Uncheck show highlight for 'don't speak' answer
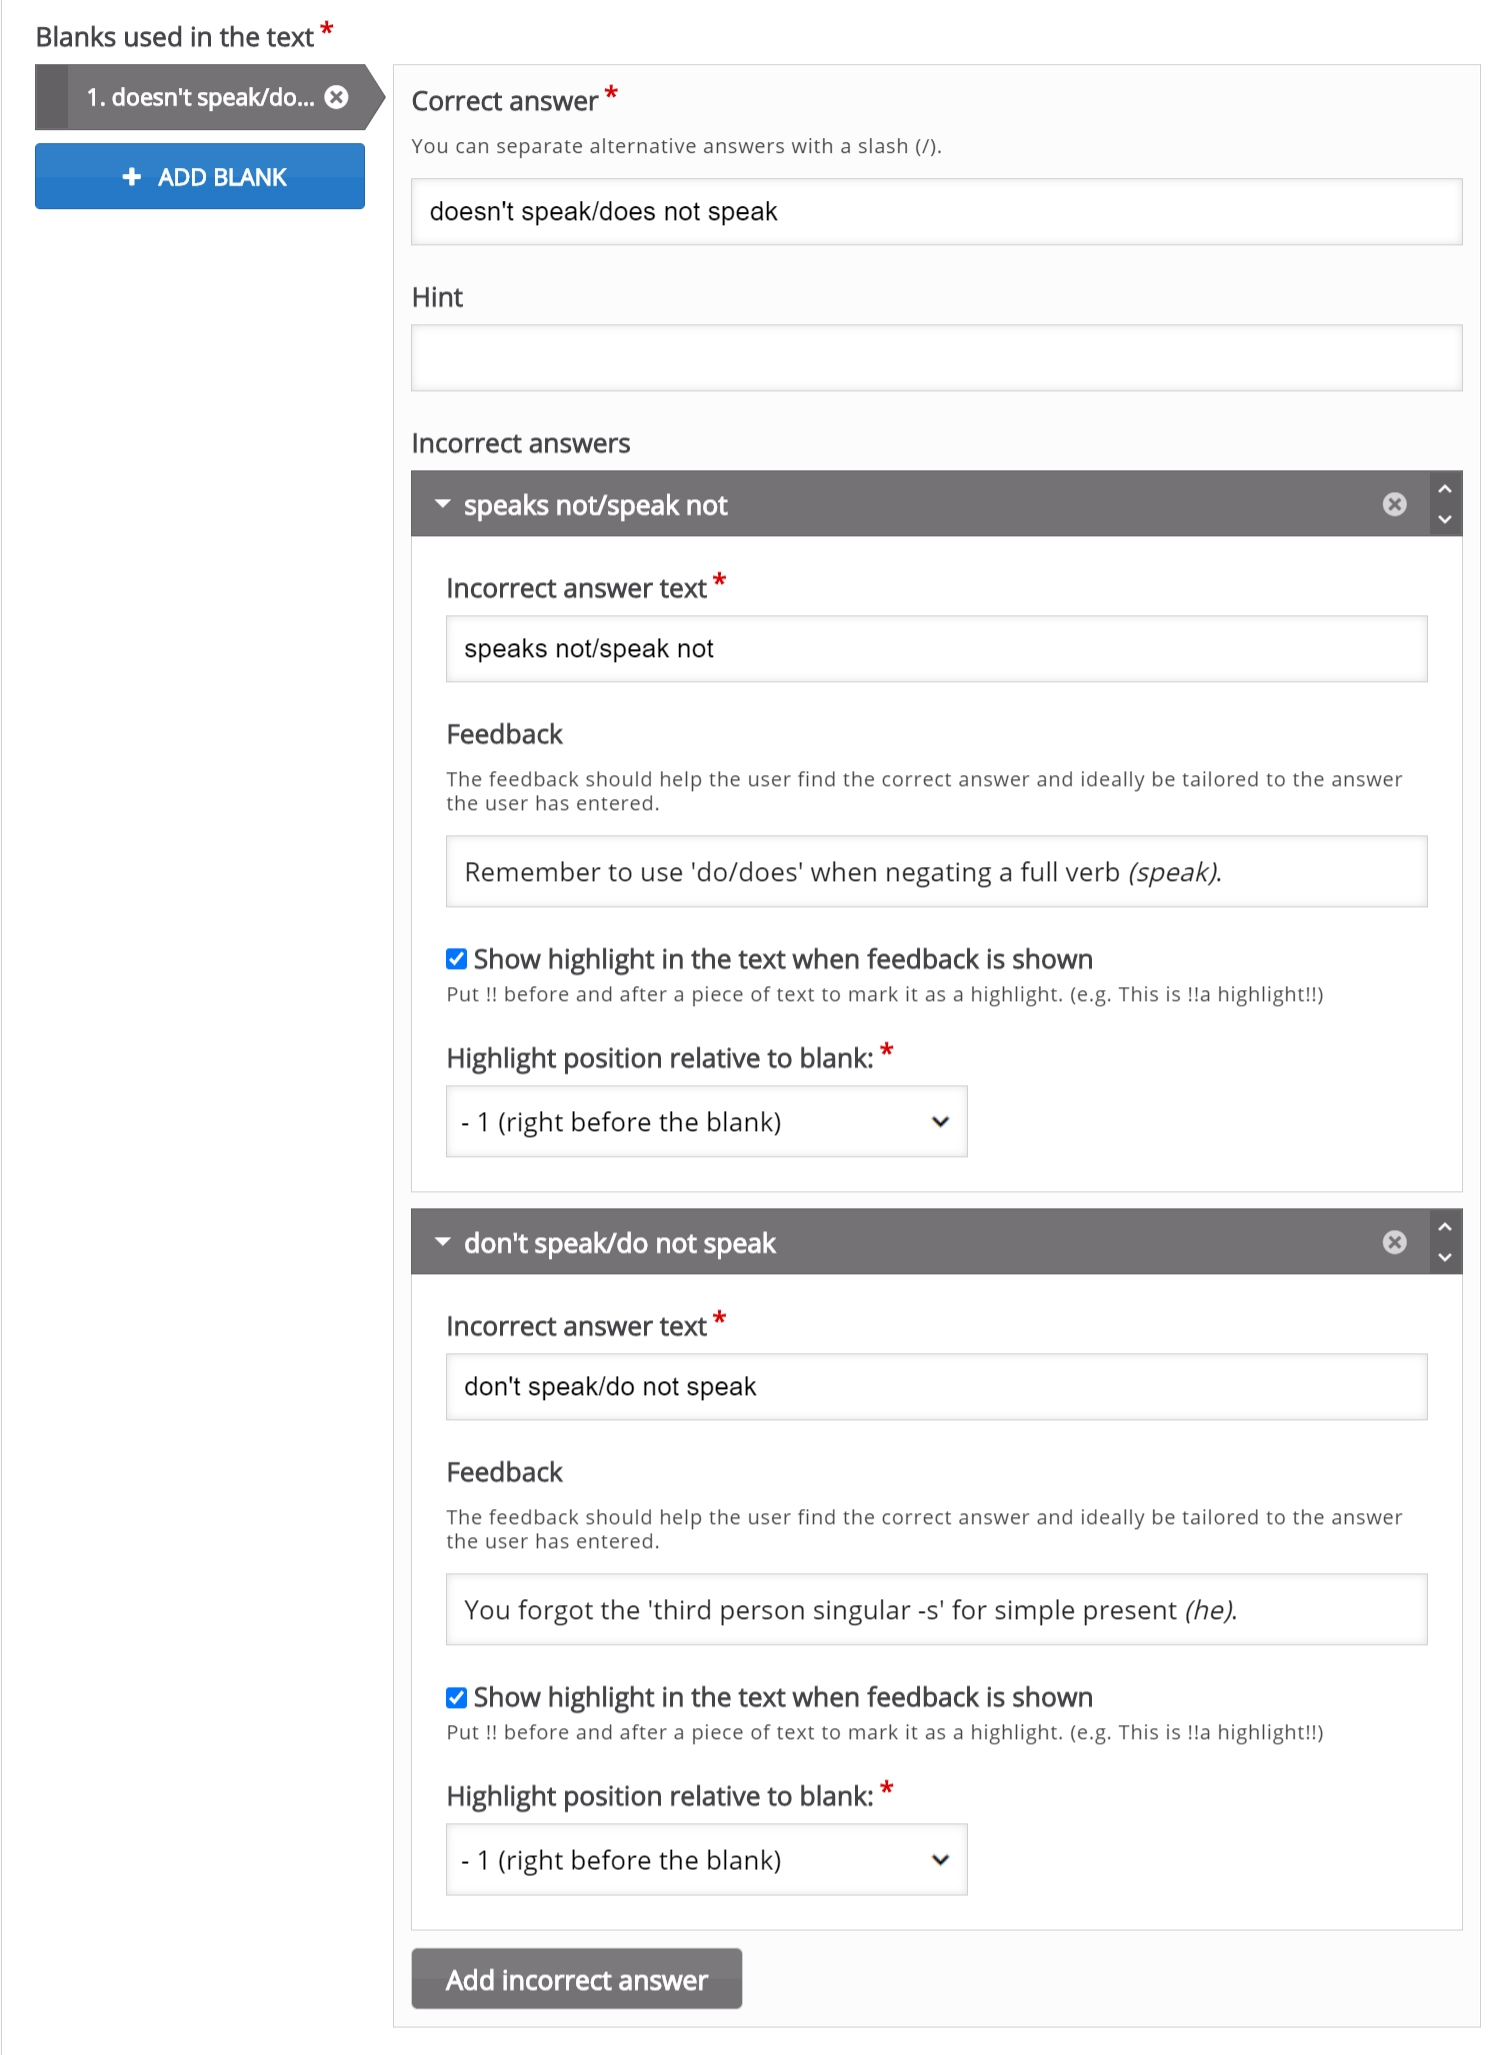This screenshot has height=2055, width=1506. click(x=457, y=1697)
